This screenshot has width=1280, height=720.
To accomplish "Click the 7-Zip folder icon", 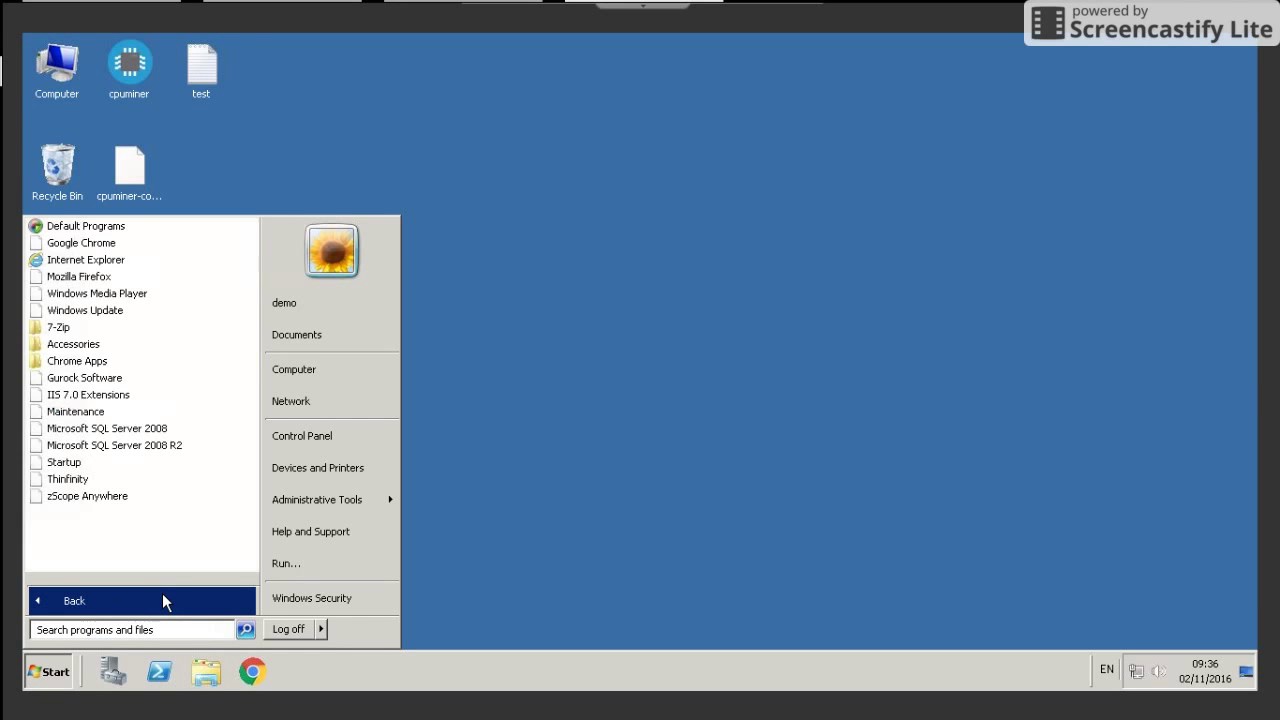I will point(36,327).
